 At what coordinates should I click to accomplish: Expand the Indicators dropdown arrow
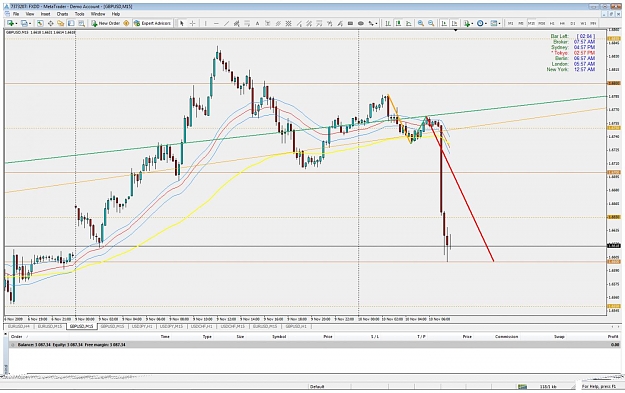pos(472,24)
